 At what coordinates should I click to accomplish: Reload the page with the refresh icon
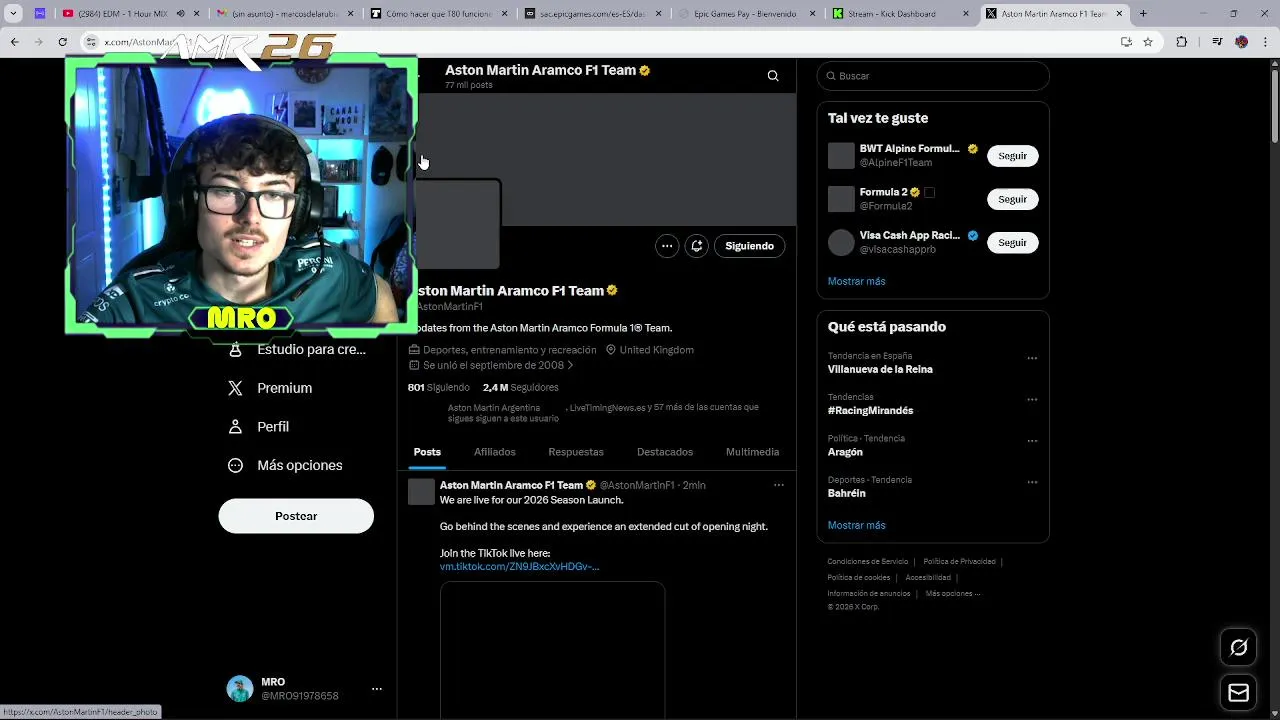click(x=62, y=42)
